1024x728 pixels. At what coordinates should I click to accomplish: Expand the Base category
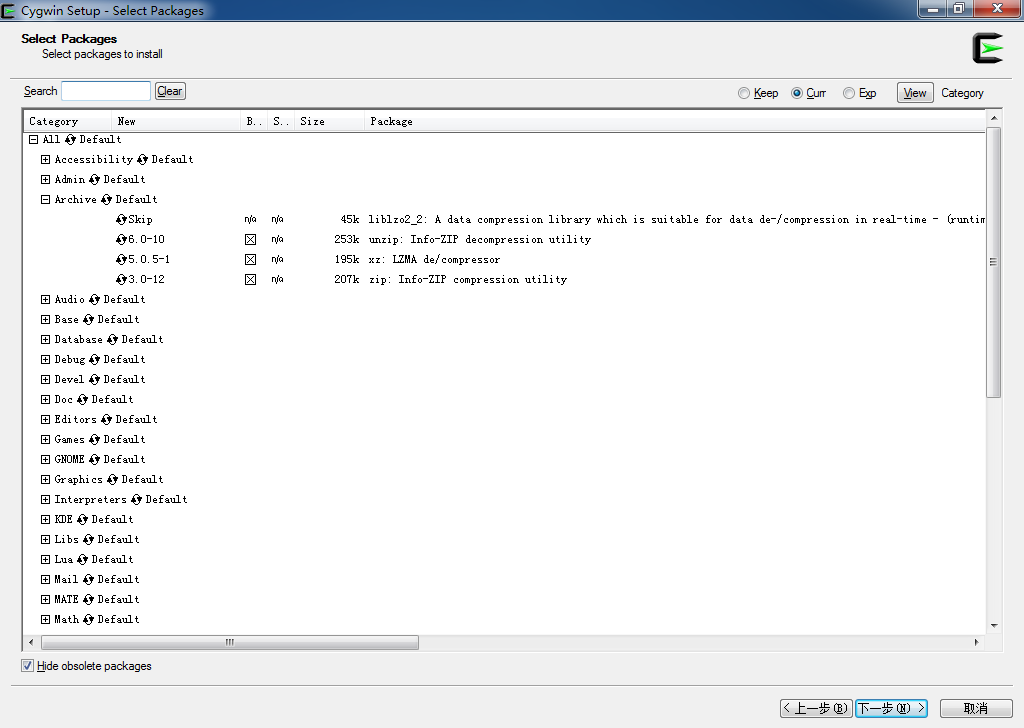pos(45,320)
